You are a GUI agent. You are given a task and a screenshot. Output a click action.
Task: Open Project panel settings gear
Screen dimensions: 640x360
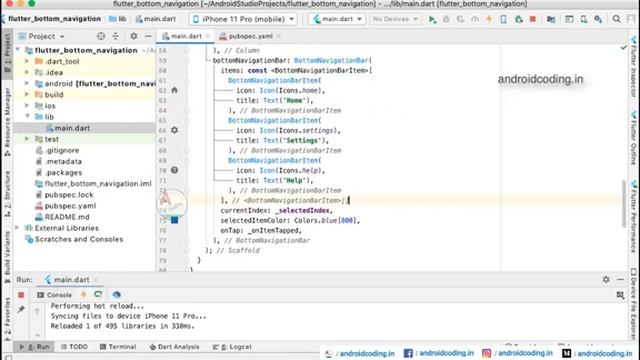click(x=133, y=36)
